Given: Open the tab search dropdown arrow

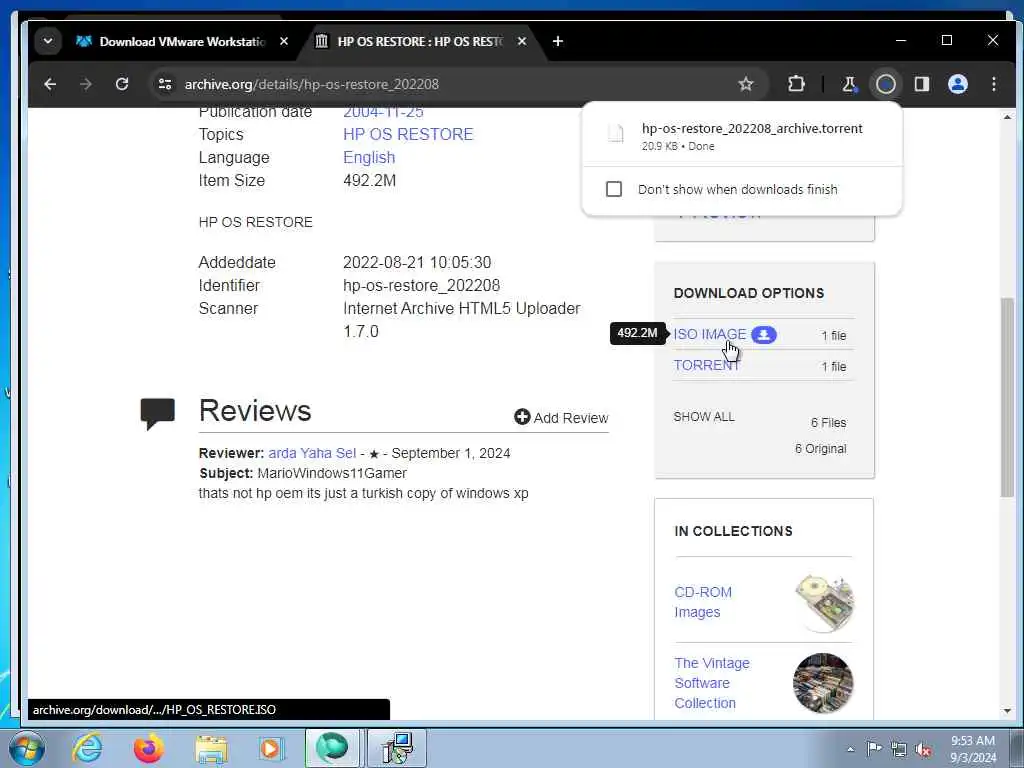Looking at the screenshot, I should pos(48,41).
